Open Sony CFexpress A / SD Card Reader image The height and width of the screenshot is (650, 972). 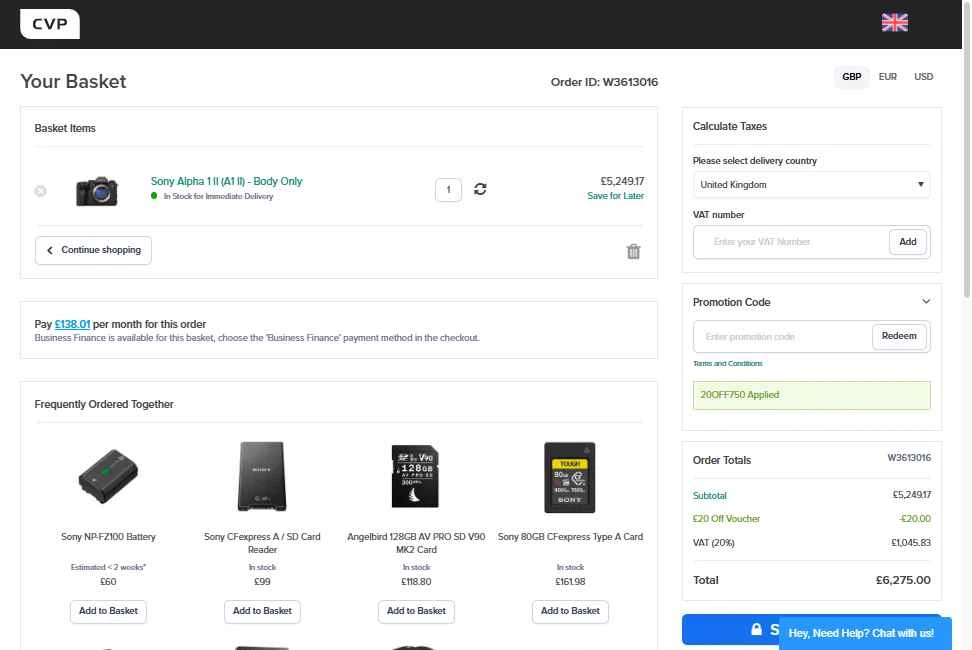tap(262, 476)
